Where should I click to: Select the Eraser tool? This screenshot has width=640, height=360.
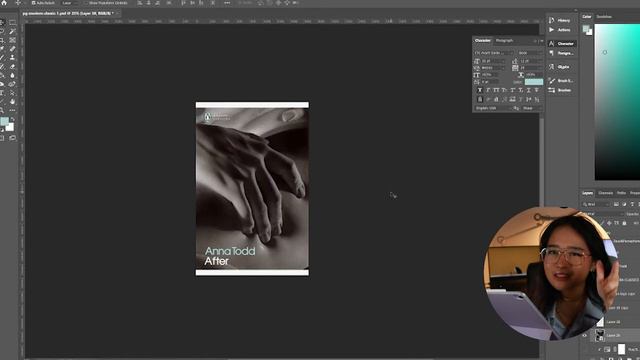tap(12, 67)
